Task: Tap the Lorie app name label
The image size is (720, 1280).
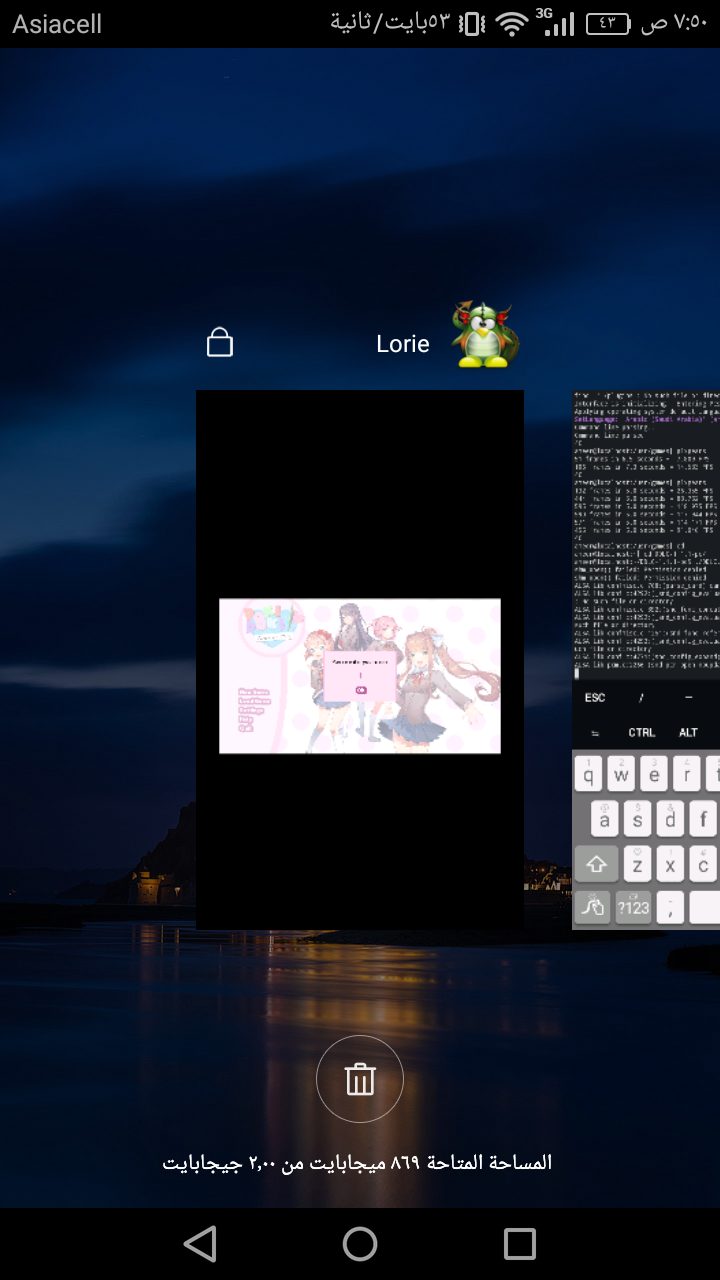Action: pyautogui.click(x=403, y=344)
